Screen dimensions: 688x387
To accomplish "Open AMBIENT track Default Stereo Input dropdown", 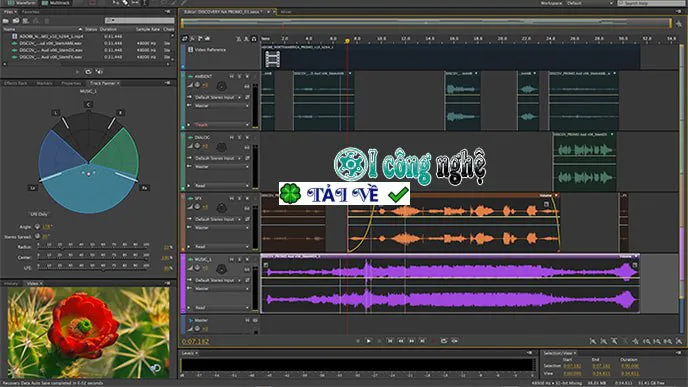I will (x=218, y=97).
